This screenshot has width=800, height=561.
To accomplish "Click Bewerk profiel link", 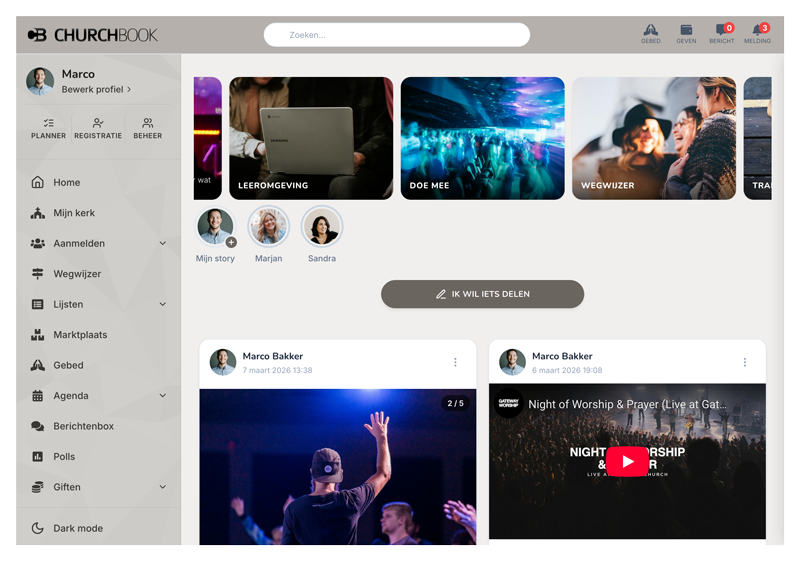I will click(96, 90).
